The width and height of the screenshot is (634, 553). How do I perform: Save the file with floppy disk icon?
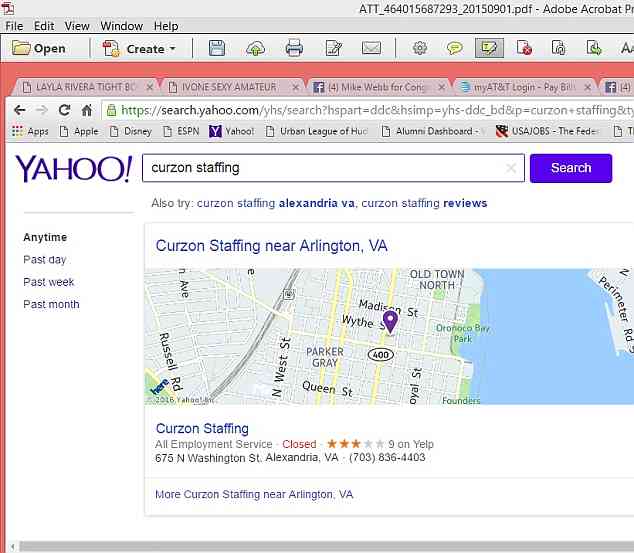point(217,48)
